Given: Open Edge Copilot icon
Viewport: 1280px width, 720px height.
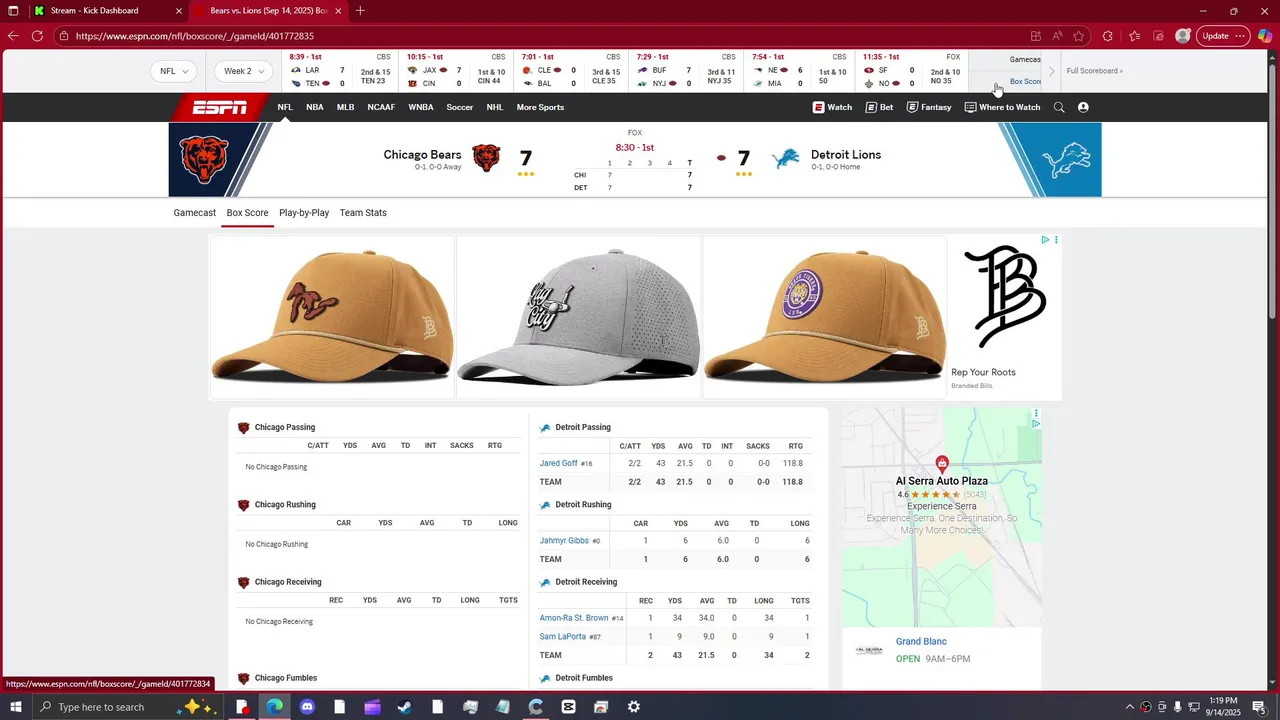Looking at the screenshot, I should [x=1265, y=36].
